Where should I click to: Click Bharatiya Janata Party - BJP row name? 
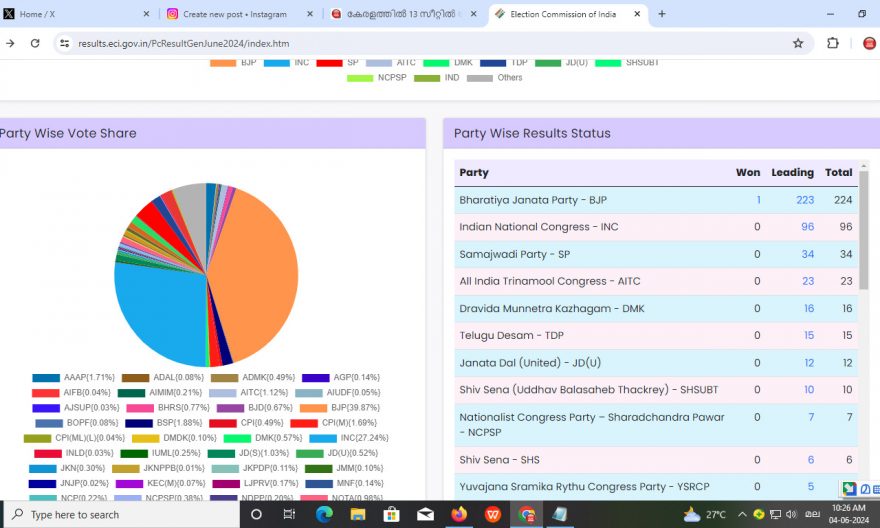click(x=533, y=200)
